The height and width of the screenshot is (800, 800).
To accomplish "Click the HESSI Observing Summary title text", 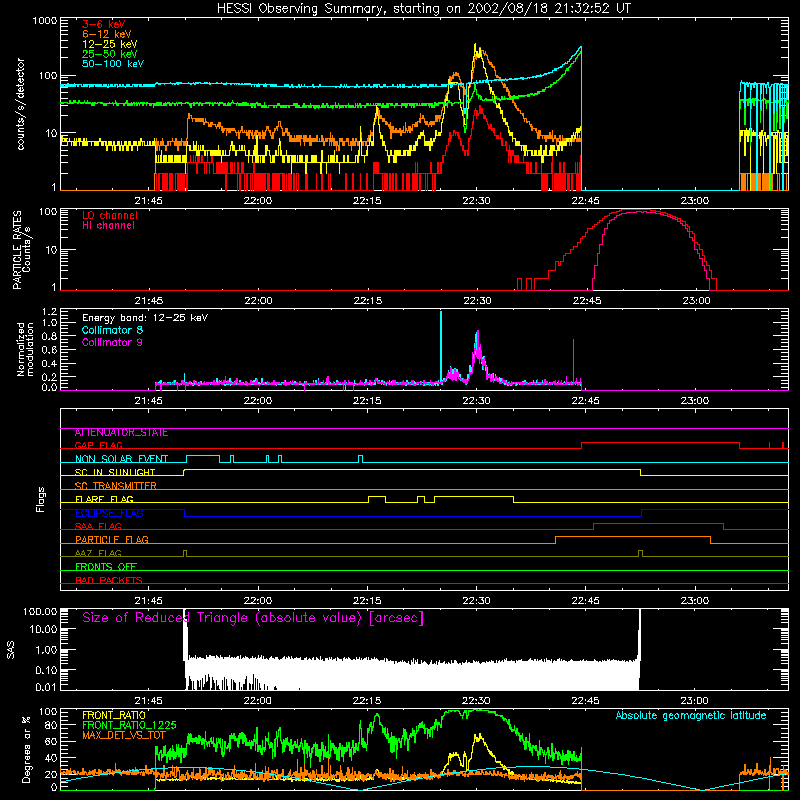I will (x=424, y=9).
